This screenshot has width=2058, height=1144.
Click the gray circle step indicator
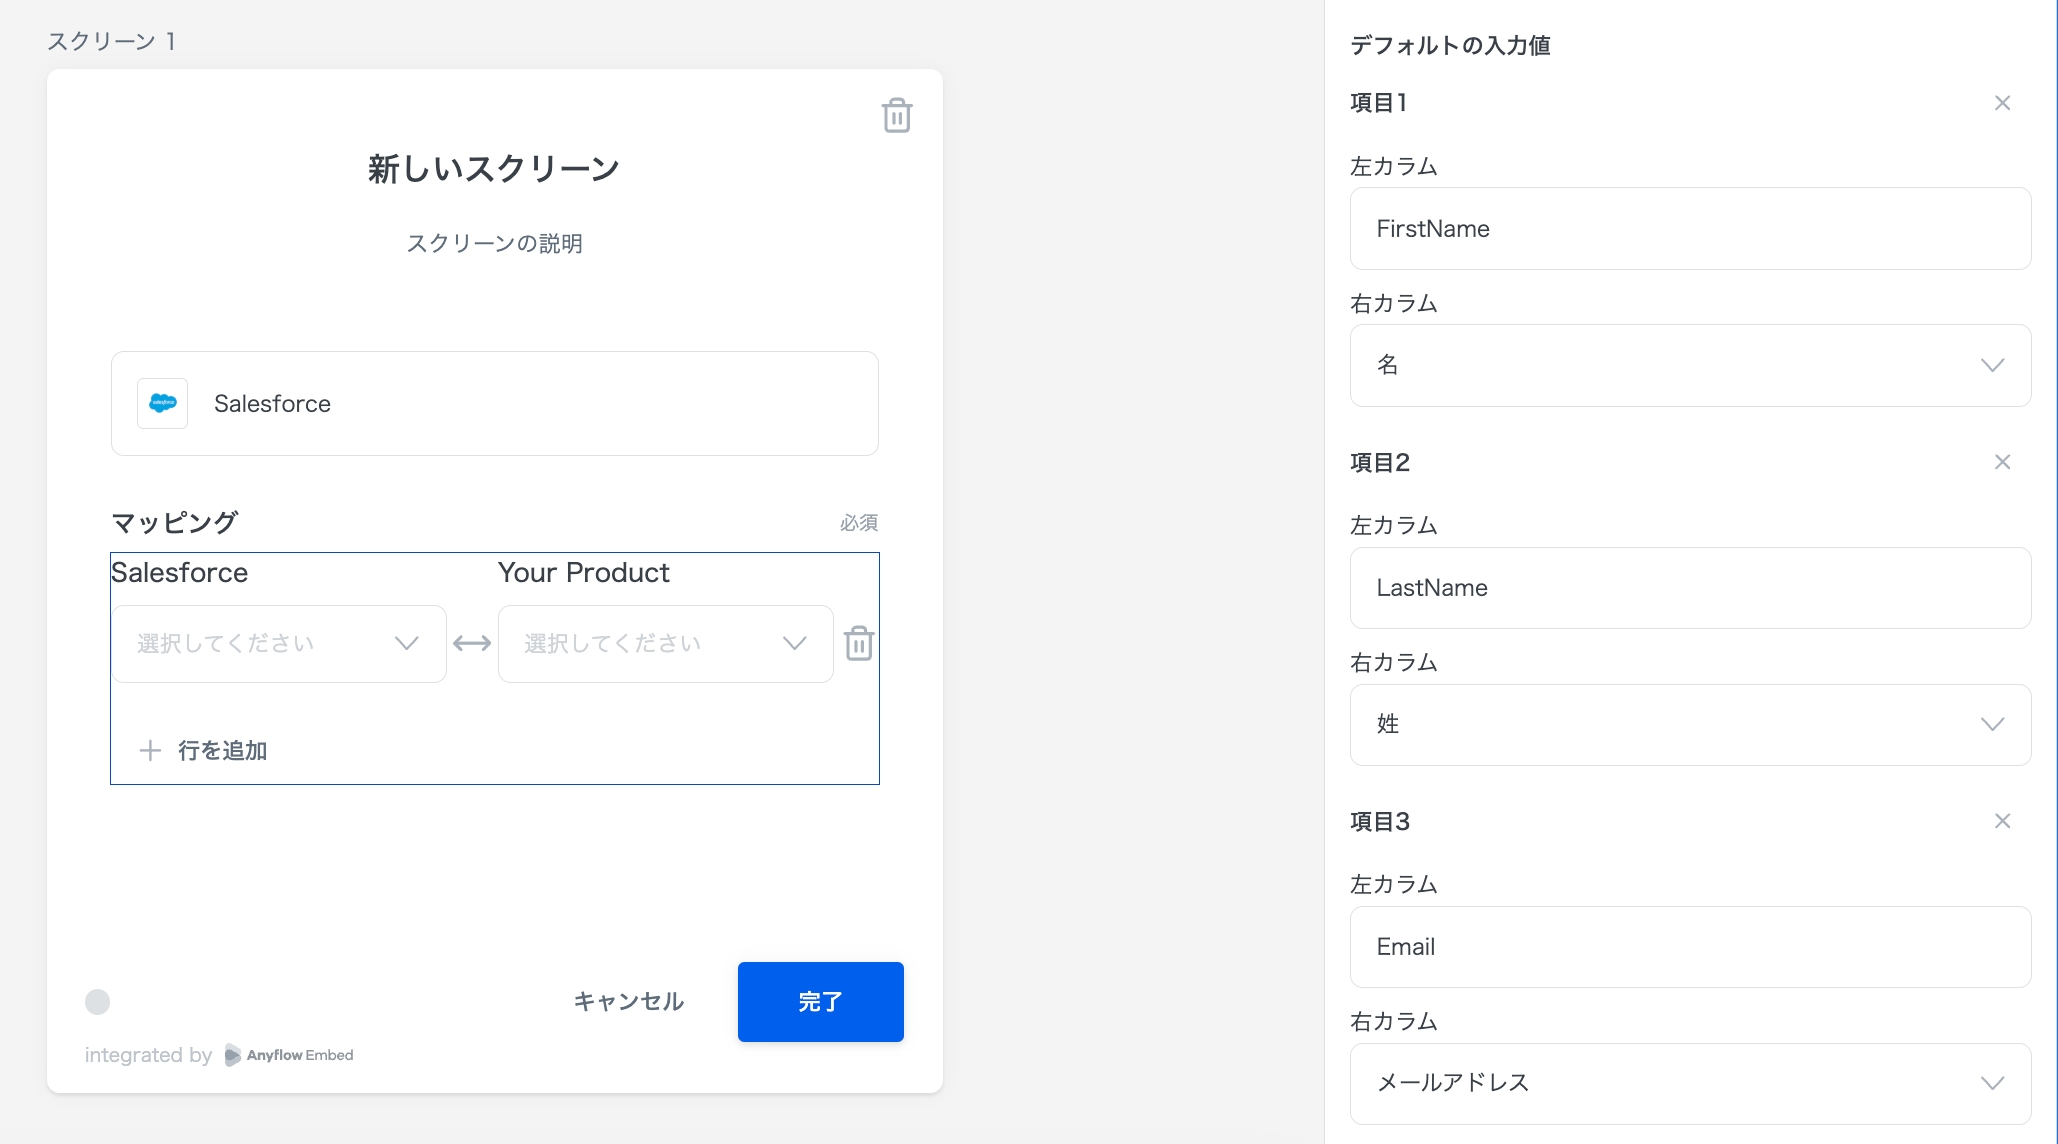point(97,1002)
